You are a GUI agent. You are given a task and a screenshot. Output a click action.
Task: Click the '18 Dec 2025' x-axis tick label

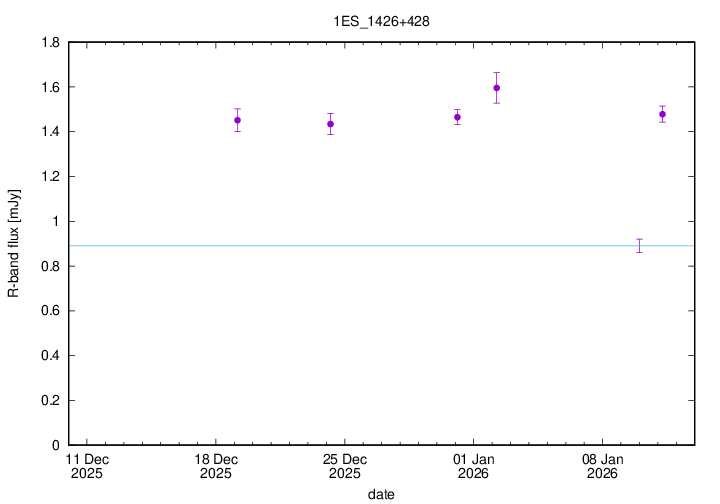[x=216, y=465]
